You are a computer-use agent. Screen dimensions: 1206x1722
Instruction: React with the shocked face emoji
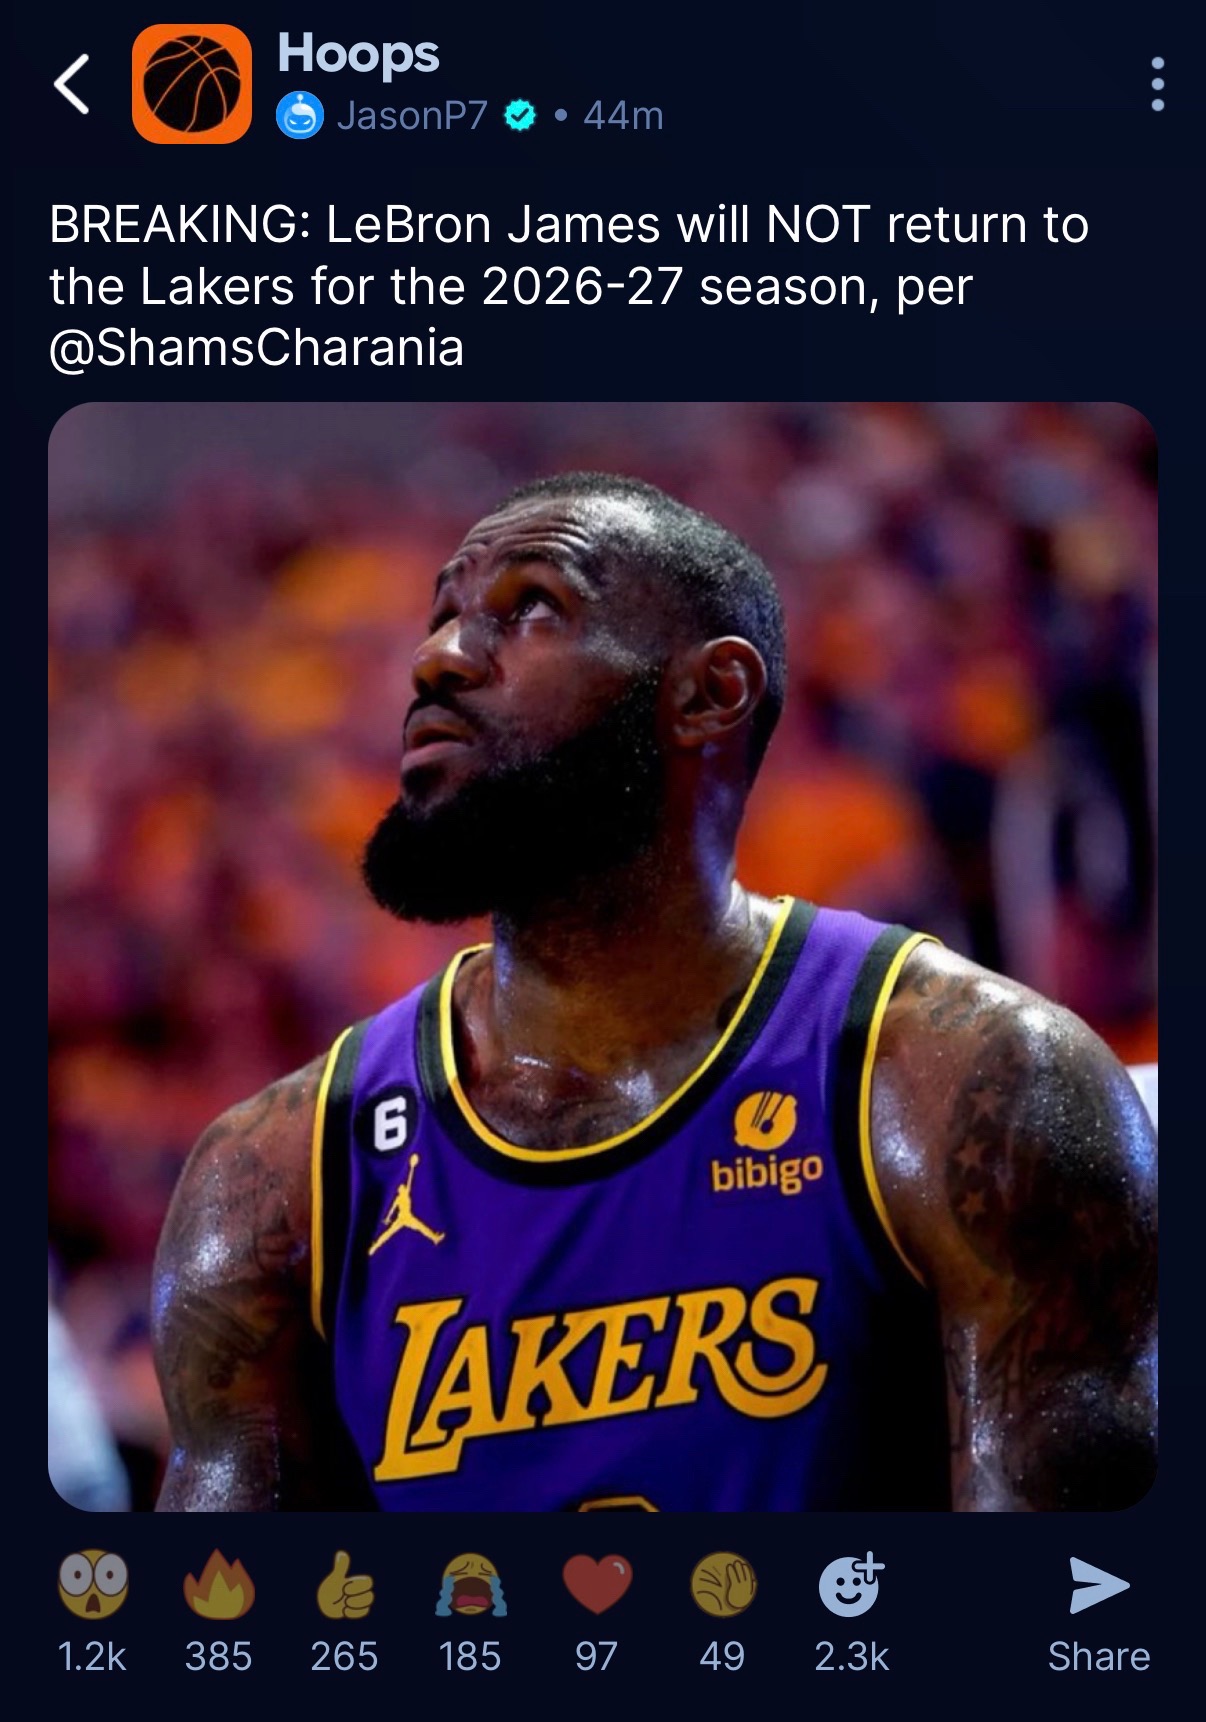93,1584
